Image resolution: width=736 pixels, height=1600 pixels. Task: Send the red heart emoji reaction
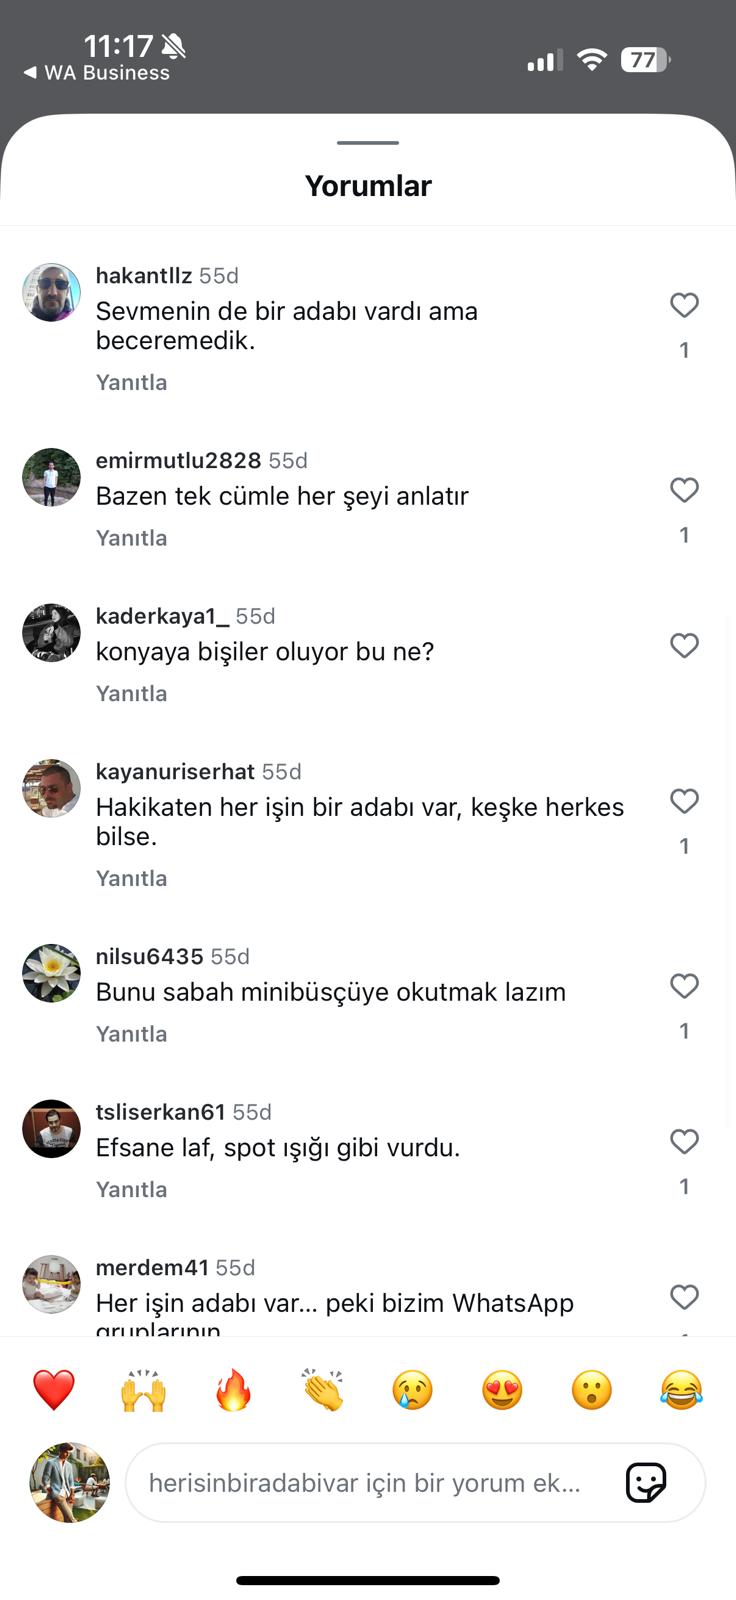coord(54,1390)
